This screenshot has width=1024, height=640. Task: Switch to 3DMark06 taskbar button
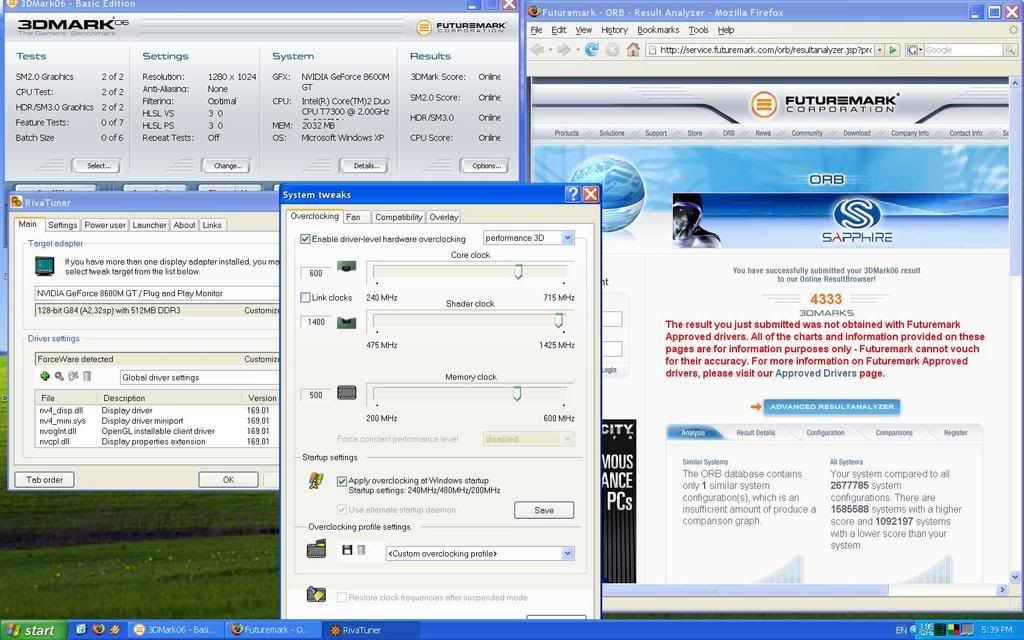pyautogui.click(x=175, y=630)
